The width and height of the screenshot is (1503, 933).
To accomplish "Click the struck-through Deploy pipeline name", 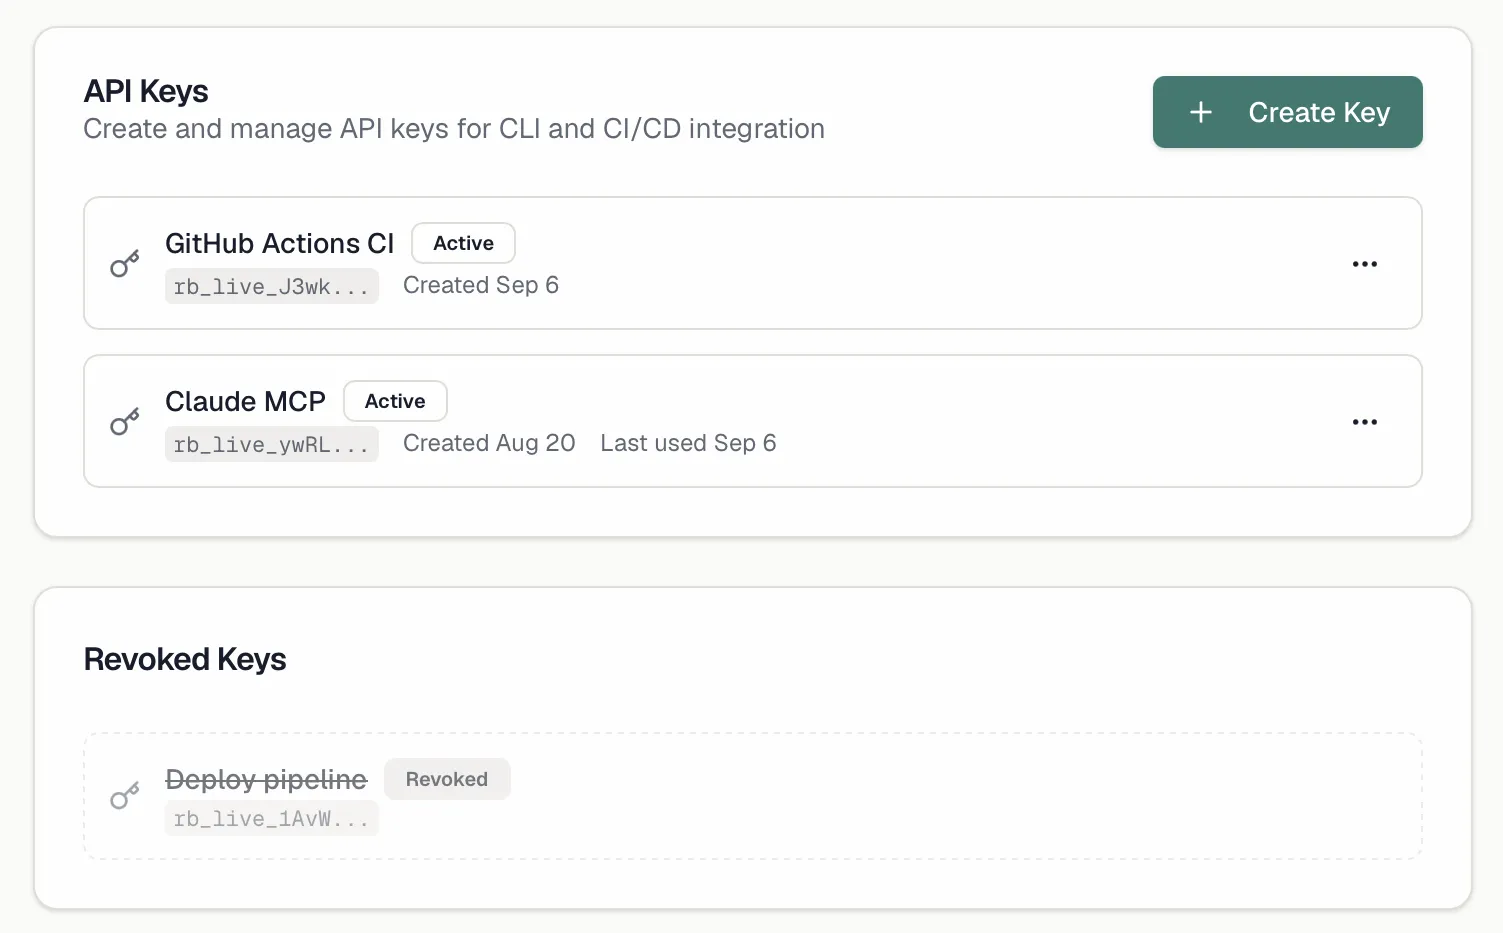I will (266, 779).
